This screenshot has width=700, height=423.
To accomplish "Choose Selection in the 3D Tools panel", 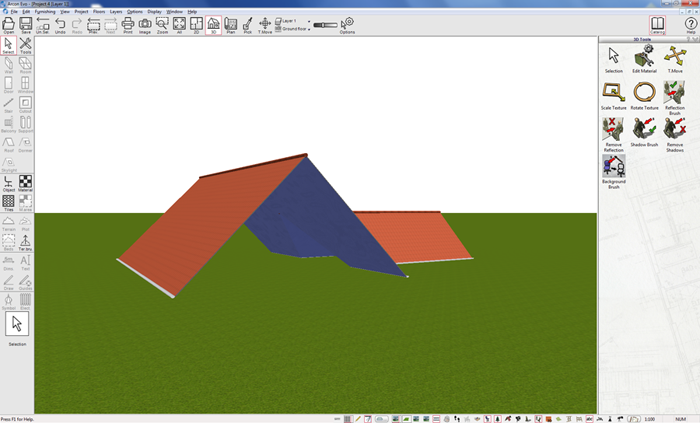I will pyautogui.click(x=614, y=59).
